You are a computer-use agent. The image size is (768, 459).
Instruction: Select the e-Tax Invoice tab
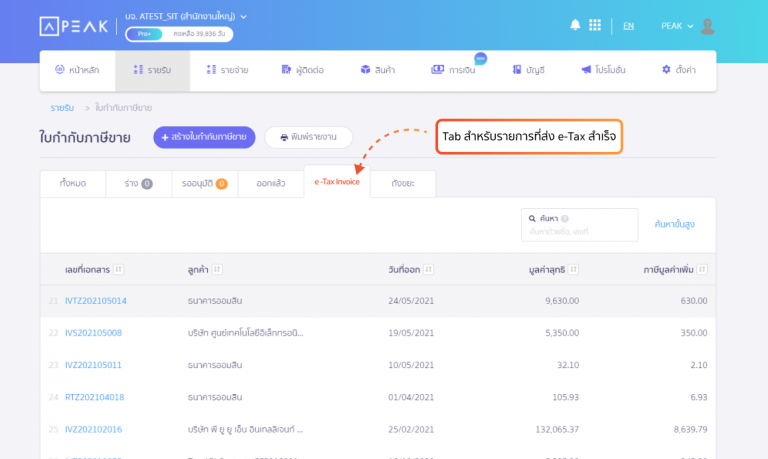tap(337, 182)
